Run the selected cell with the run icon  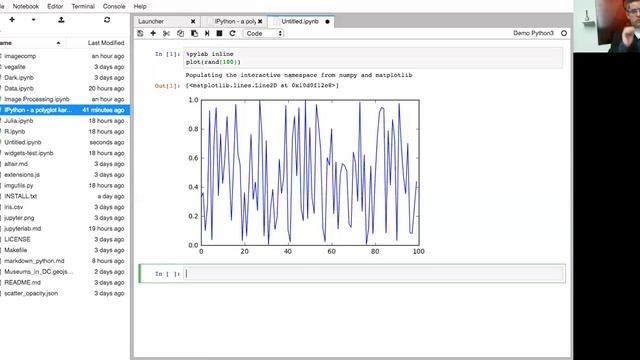tap(207, 33)
